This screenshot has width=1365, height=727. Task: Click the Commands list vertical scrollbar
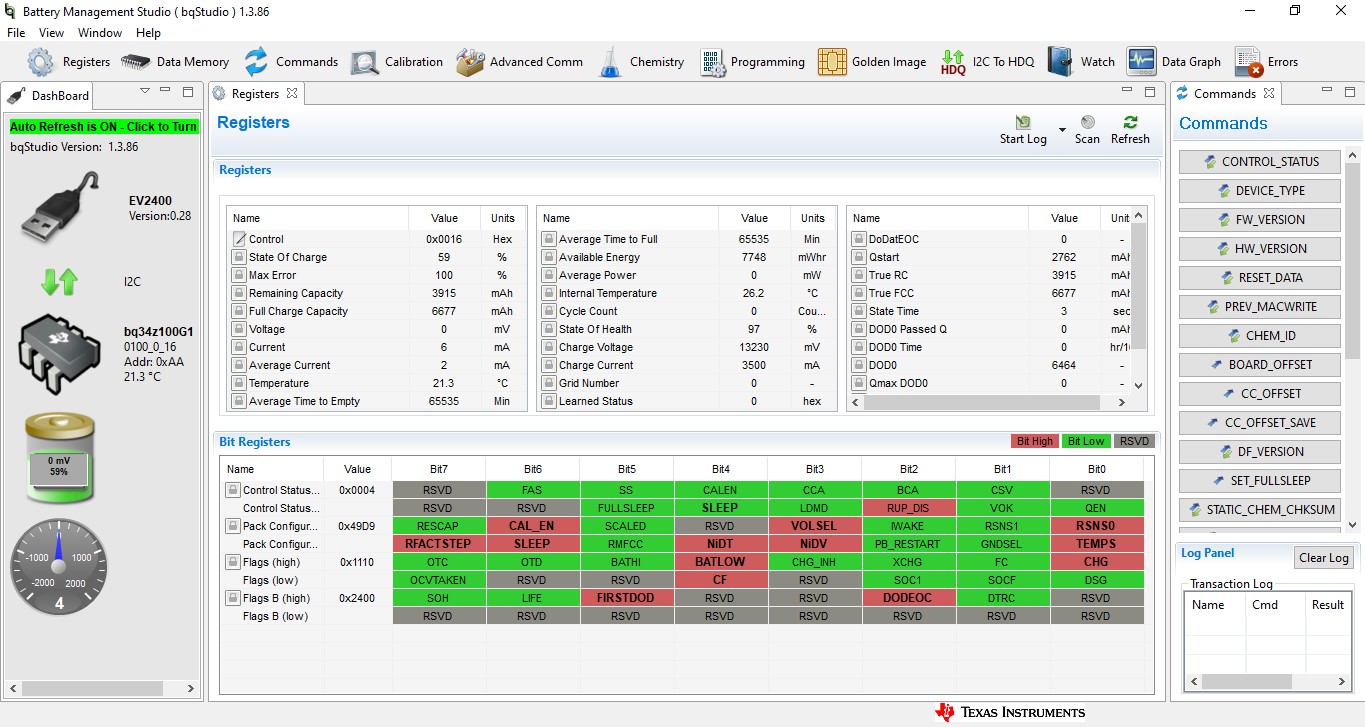tap(1352, 340)
